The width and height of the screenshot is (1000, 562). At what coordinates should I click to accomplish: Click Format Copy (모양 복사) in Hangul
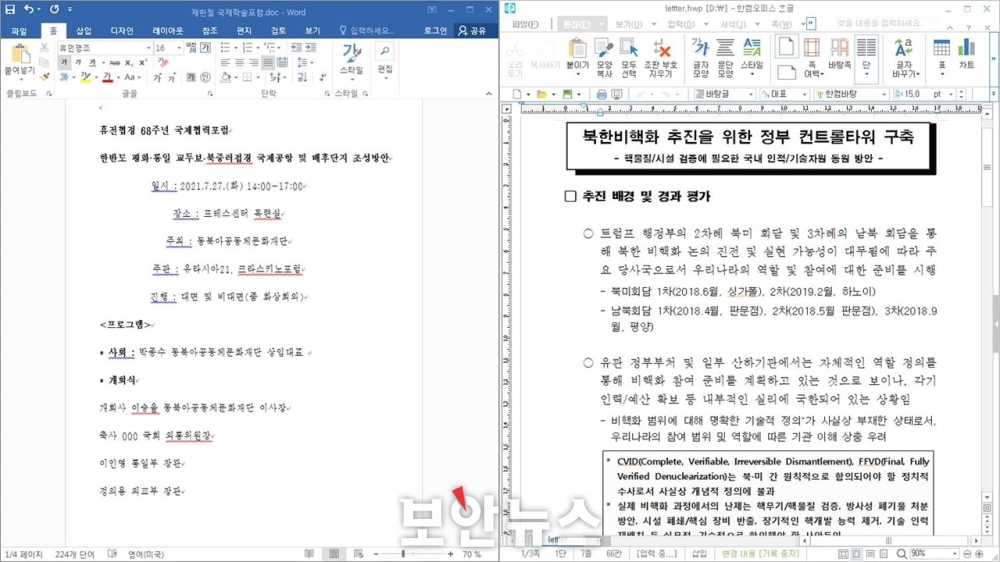[604, 57]
